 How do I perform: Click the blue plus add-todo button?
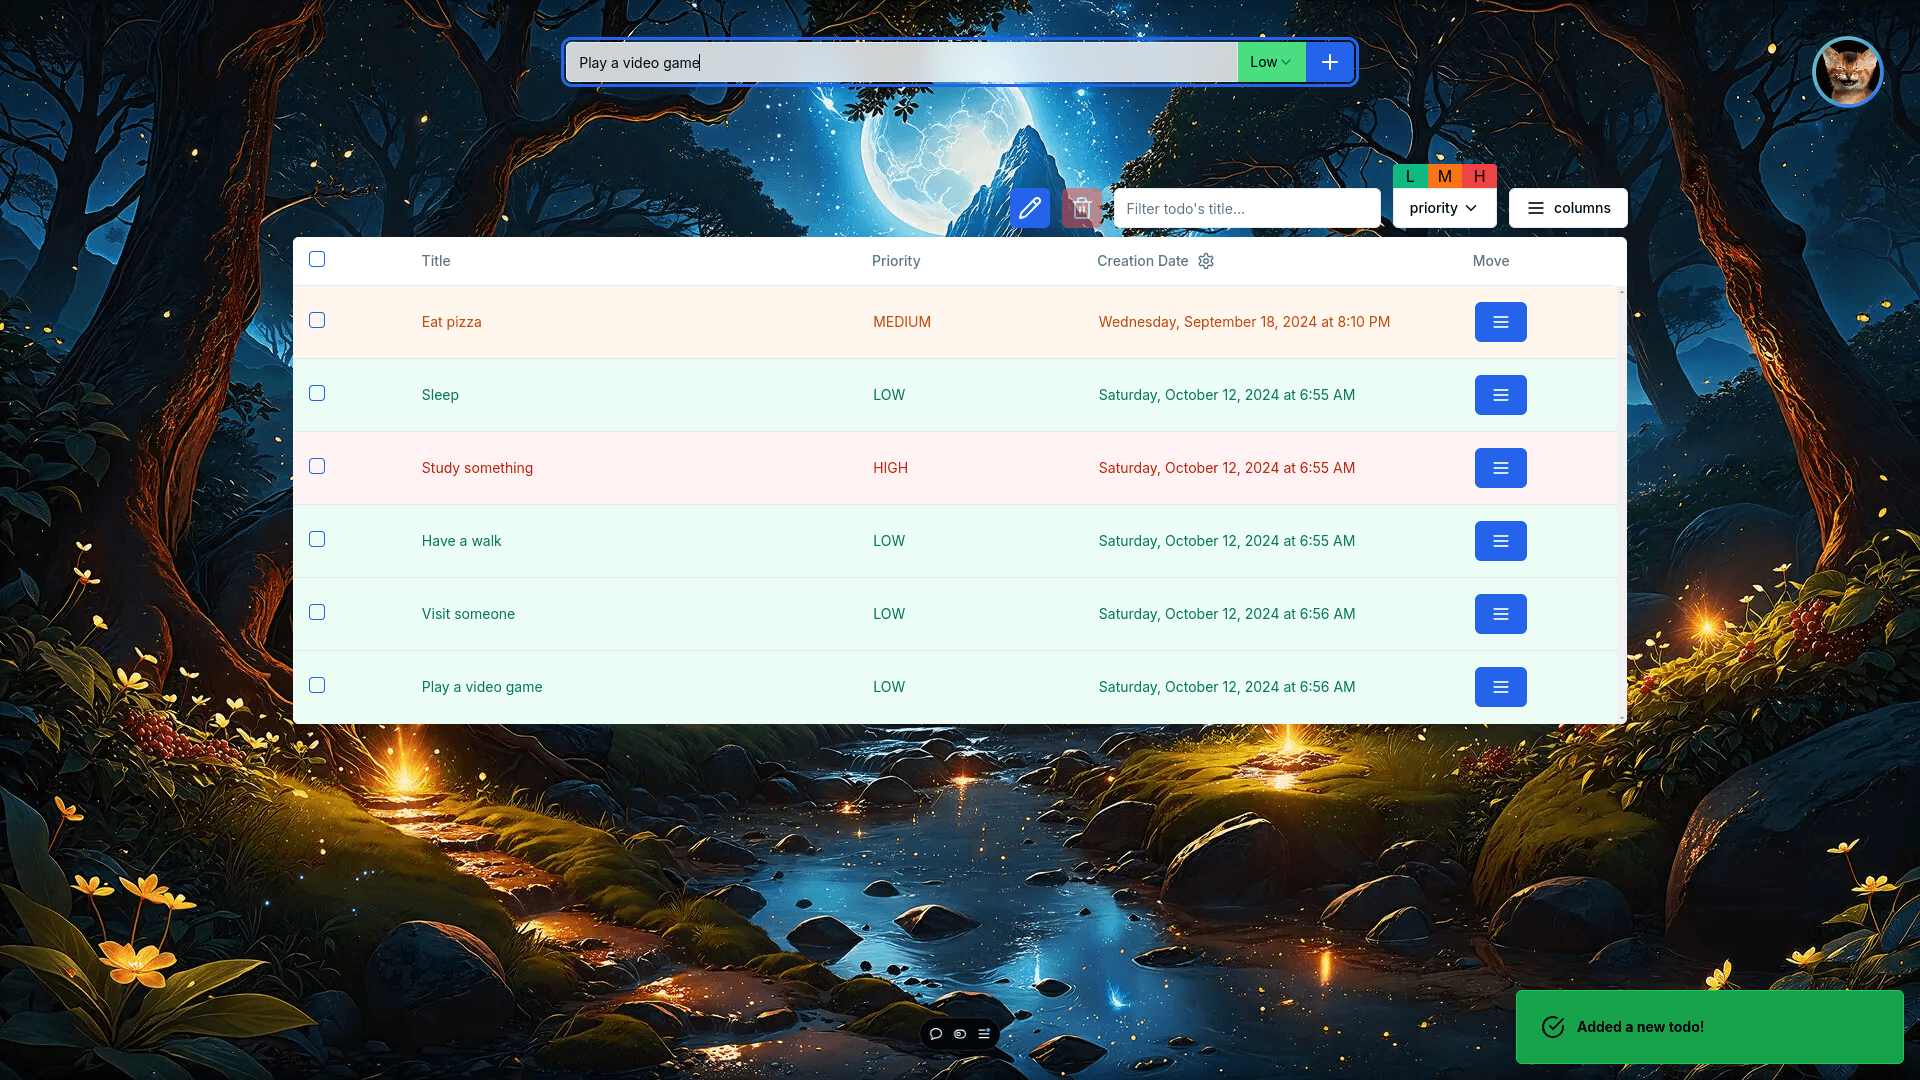[x=1329, y=62]
